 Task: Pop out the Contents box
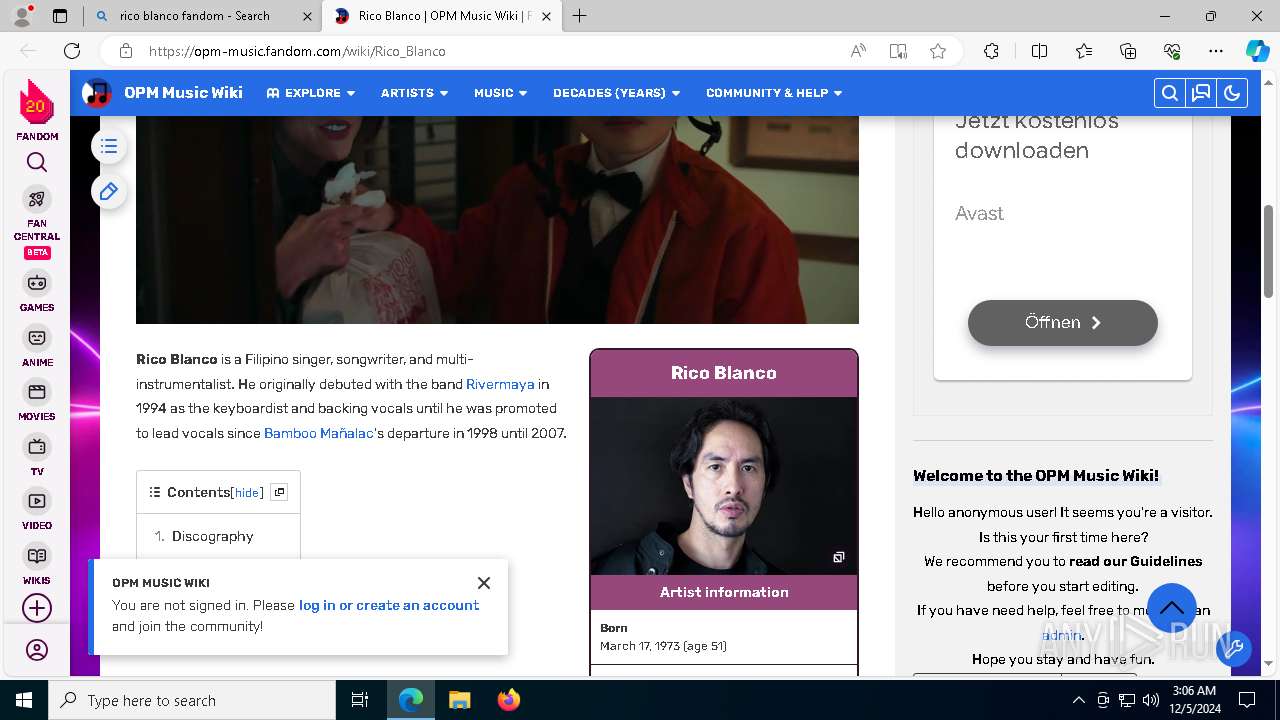pos(279,492)
